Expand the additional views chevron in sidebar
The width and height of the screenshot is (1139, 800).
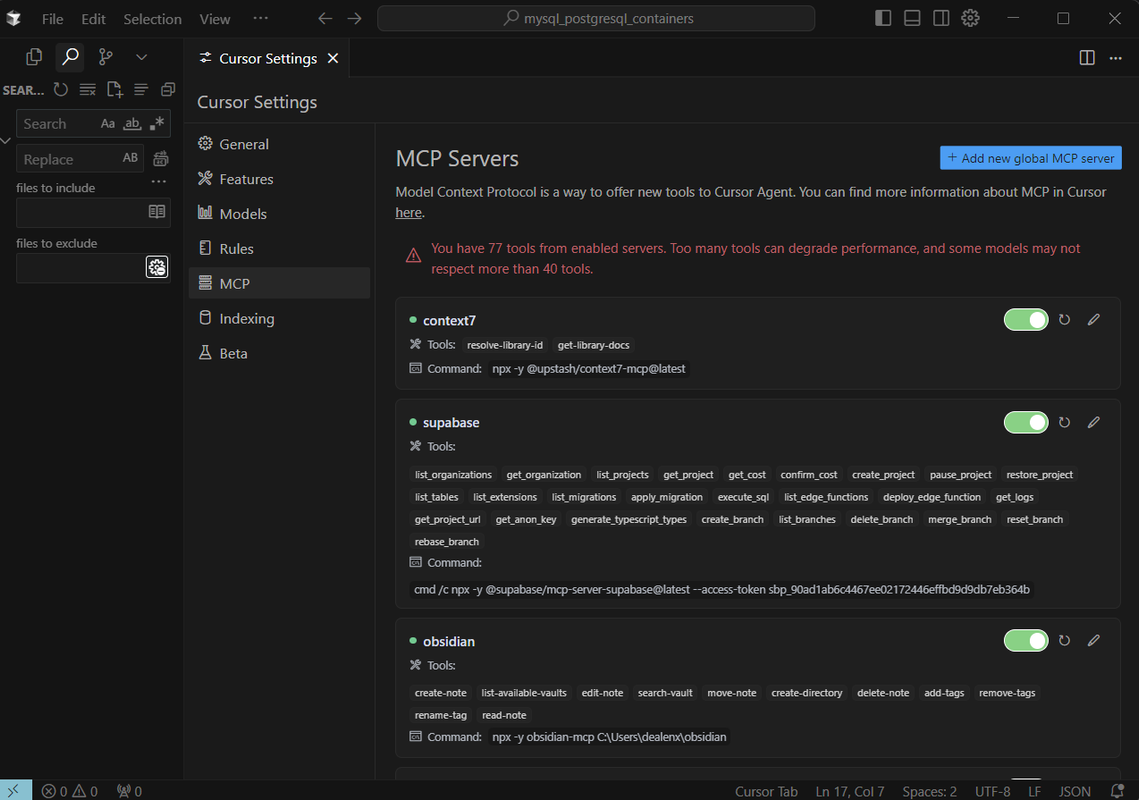pos(142,57)
